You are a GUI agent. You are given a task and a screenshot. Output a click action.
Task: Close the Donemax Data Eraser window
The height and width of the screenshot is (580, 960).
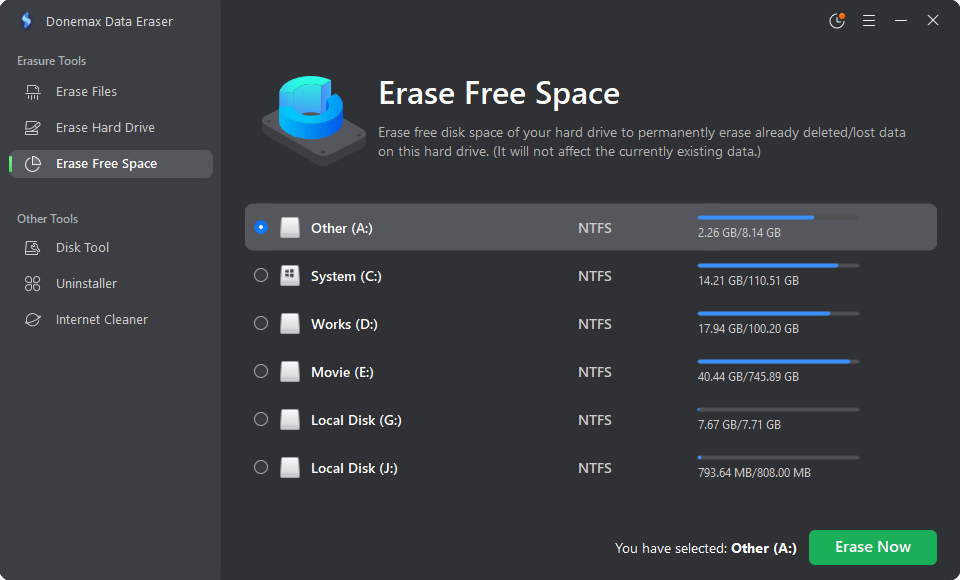point(932,21)
